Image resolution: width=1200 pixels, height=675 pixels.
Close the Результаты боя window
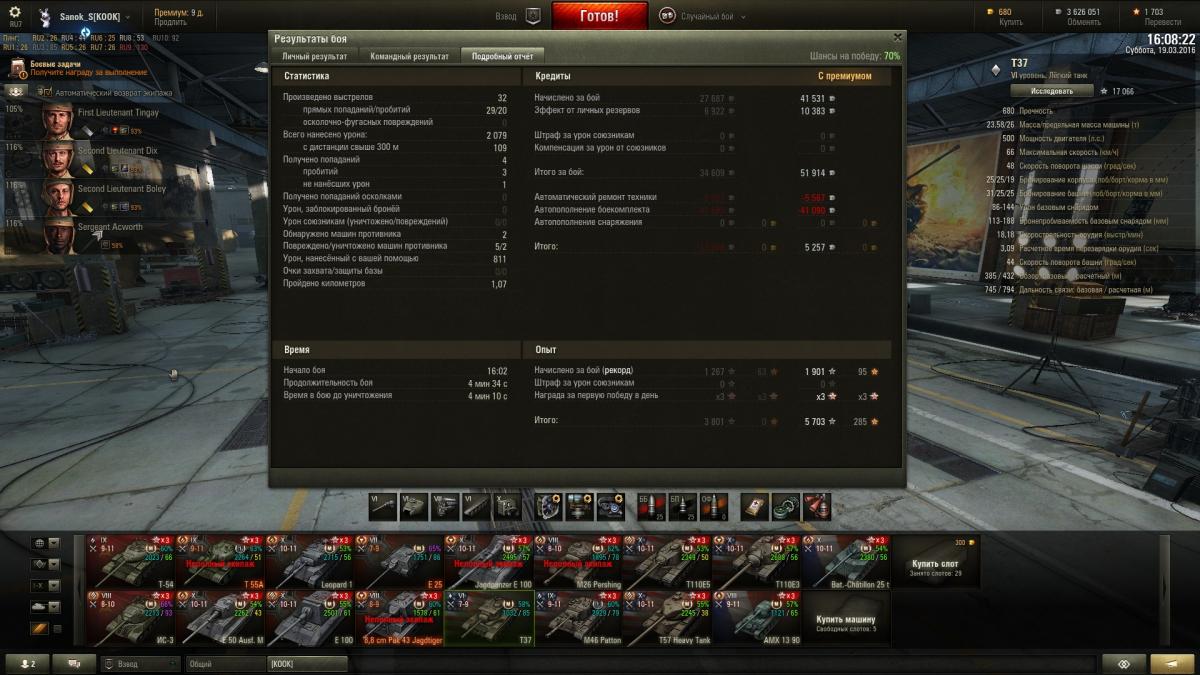(896, 37)
